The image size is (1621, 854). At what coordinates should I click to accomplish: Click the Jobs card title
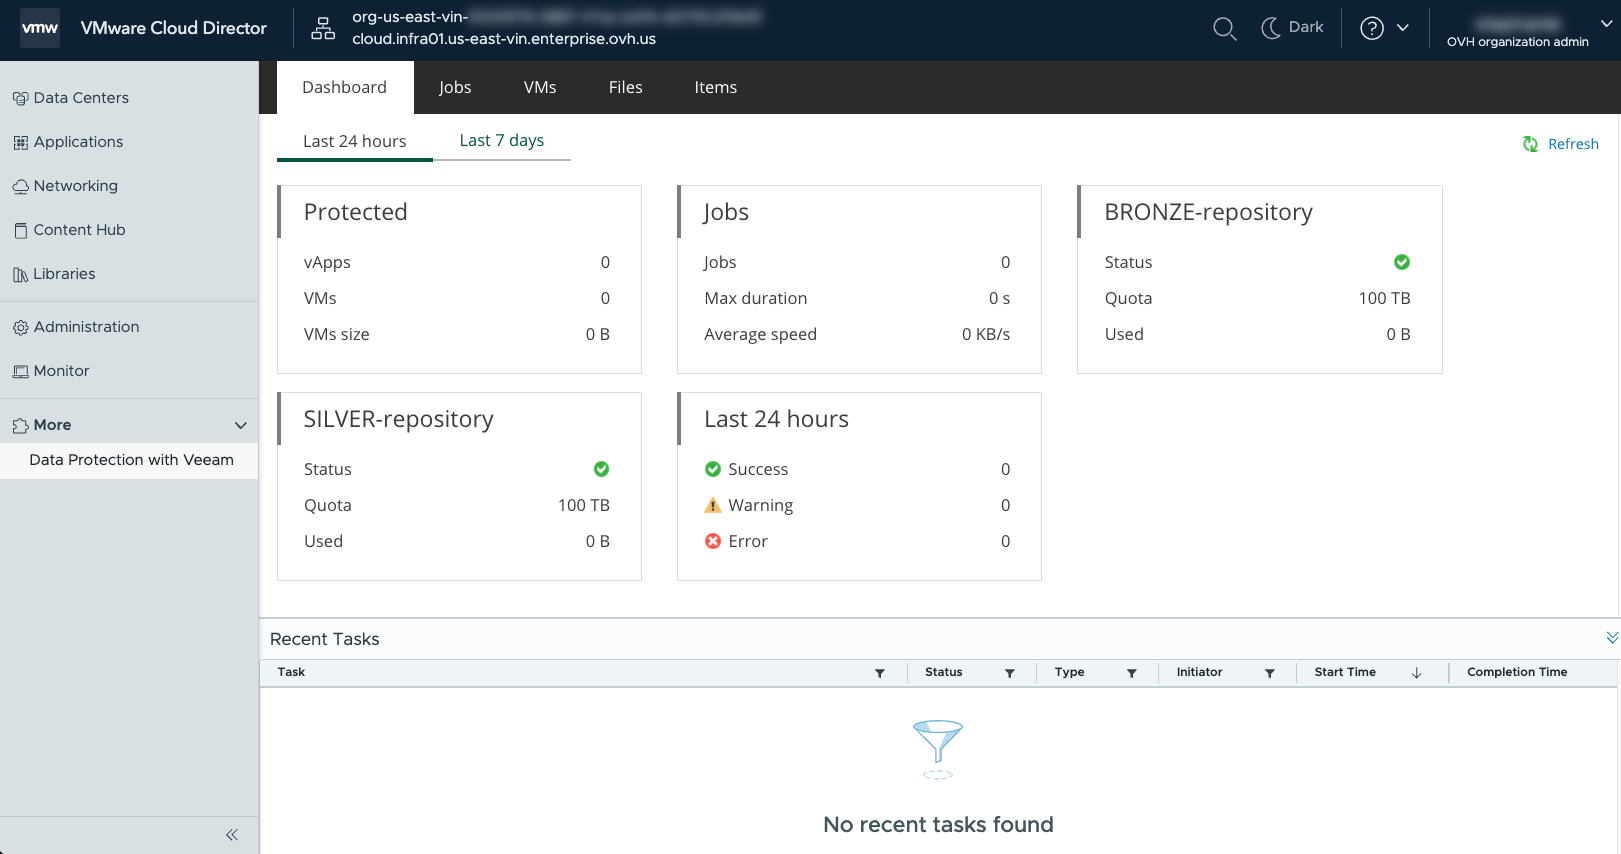tap(726, 212)
